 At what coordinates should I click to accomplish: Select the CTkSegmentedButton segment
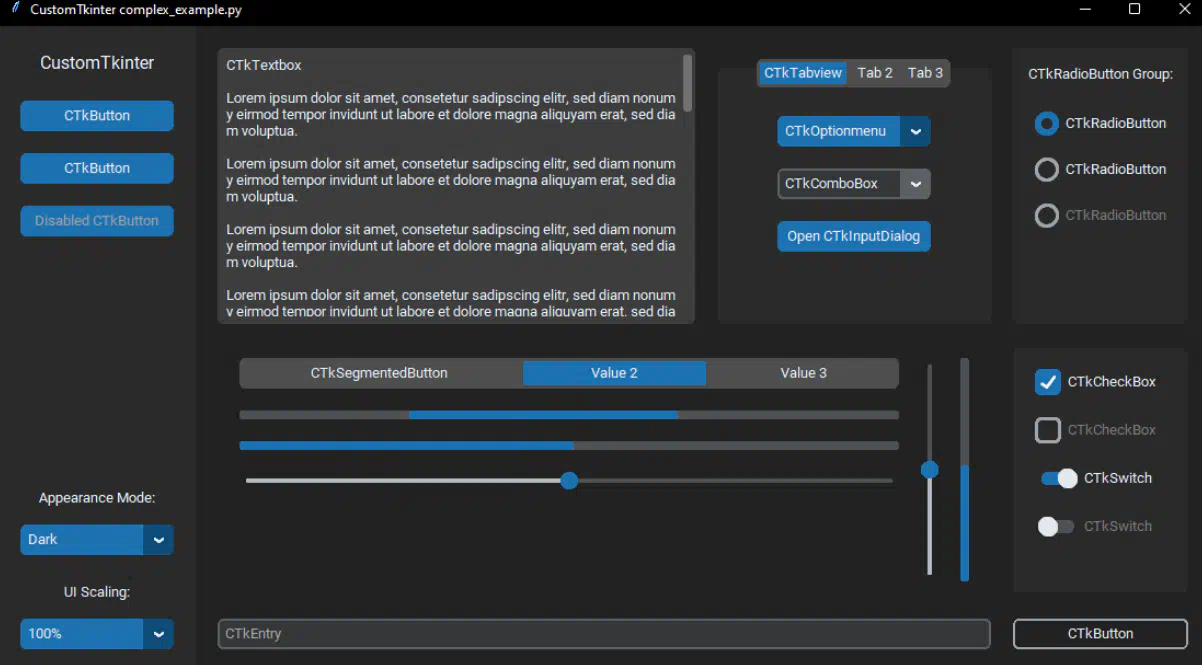point(379,374)
